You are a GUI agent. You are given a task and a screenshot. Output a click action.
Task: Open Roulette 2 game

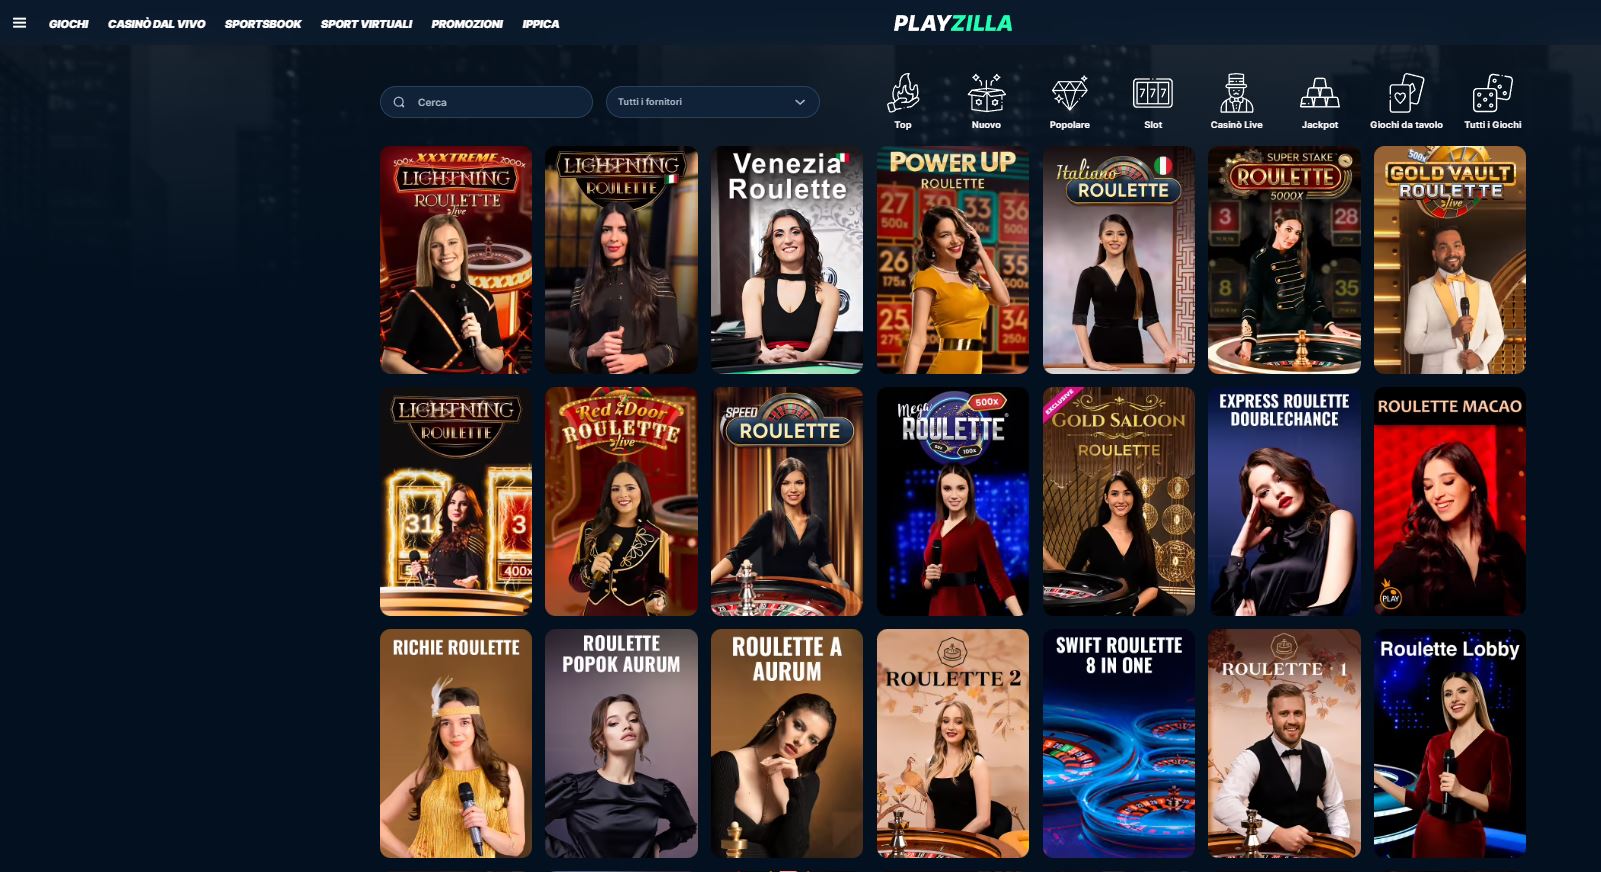pos(953,743)
